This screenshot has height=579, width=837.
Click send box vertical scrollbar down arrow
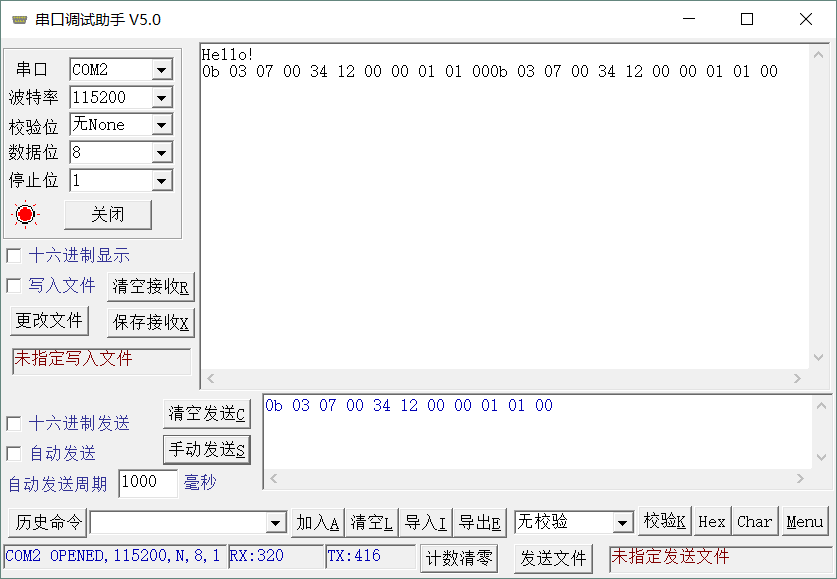tap(822, 457)
